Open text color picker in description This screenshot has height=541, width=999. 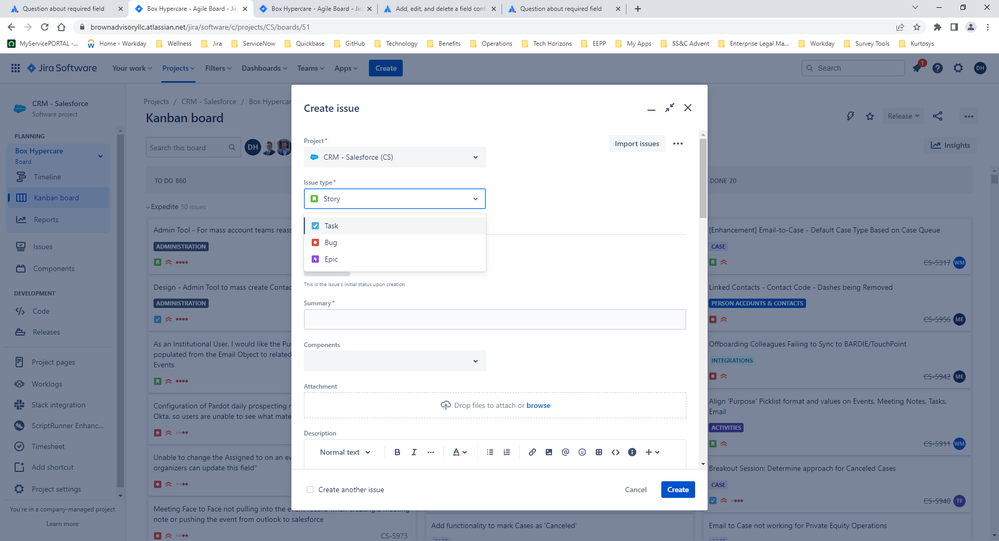coord(459,452)
